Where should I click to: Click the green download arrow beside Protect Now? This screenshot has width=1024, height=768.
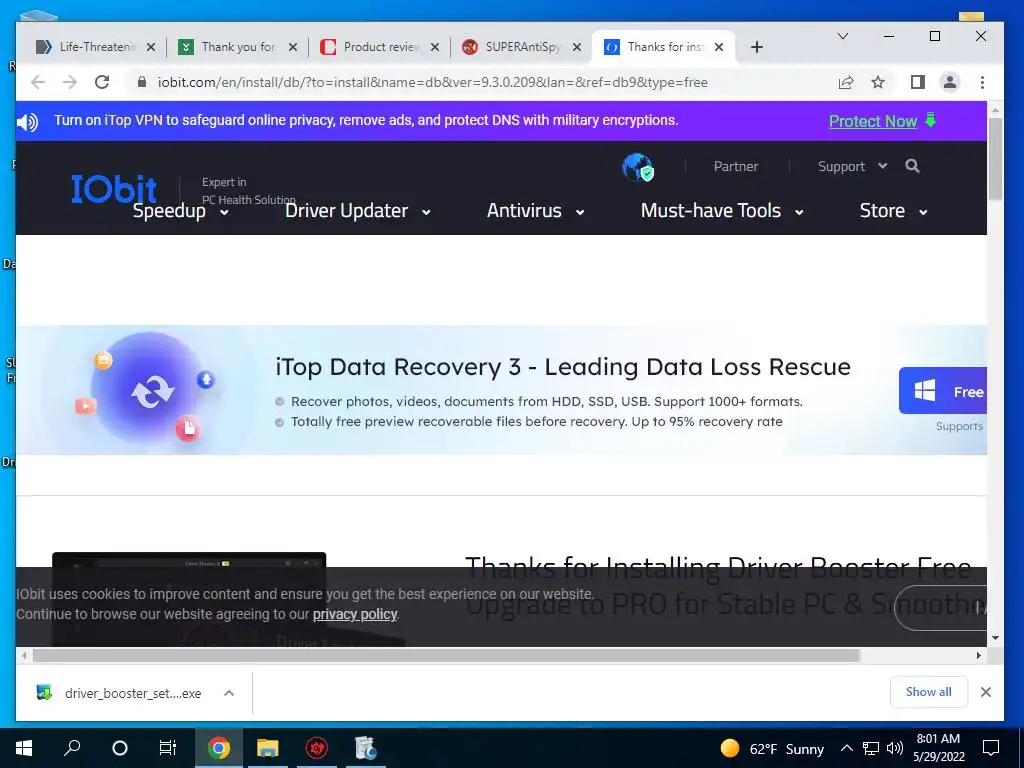931,120
